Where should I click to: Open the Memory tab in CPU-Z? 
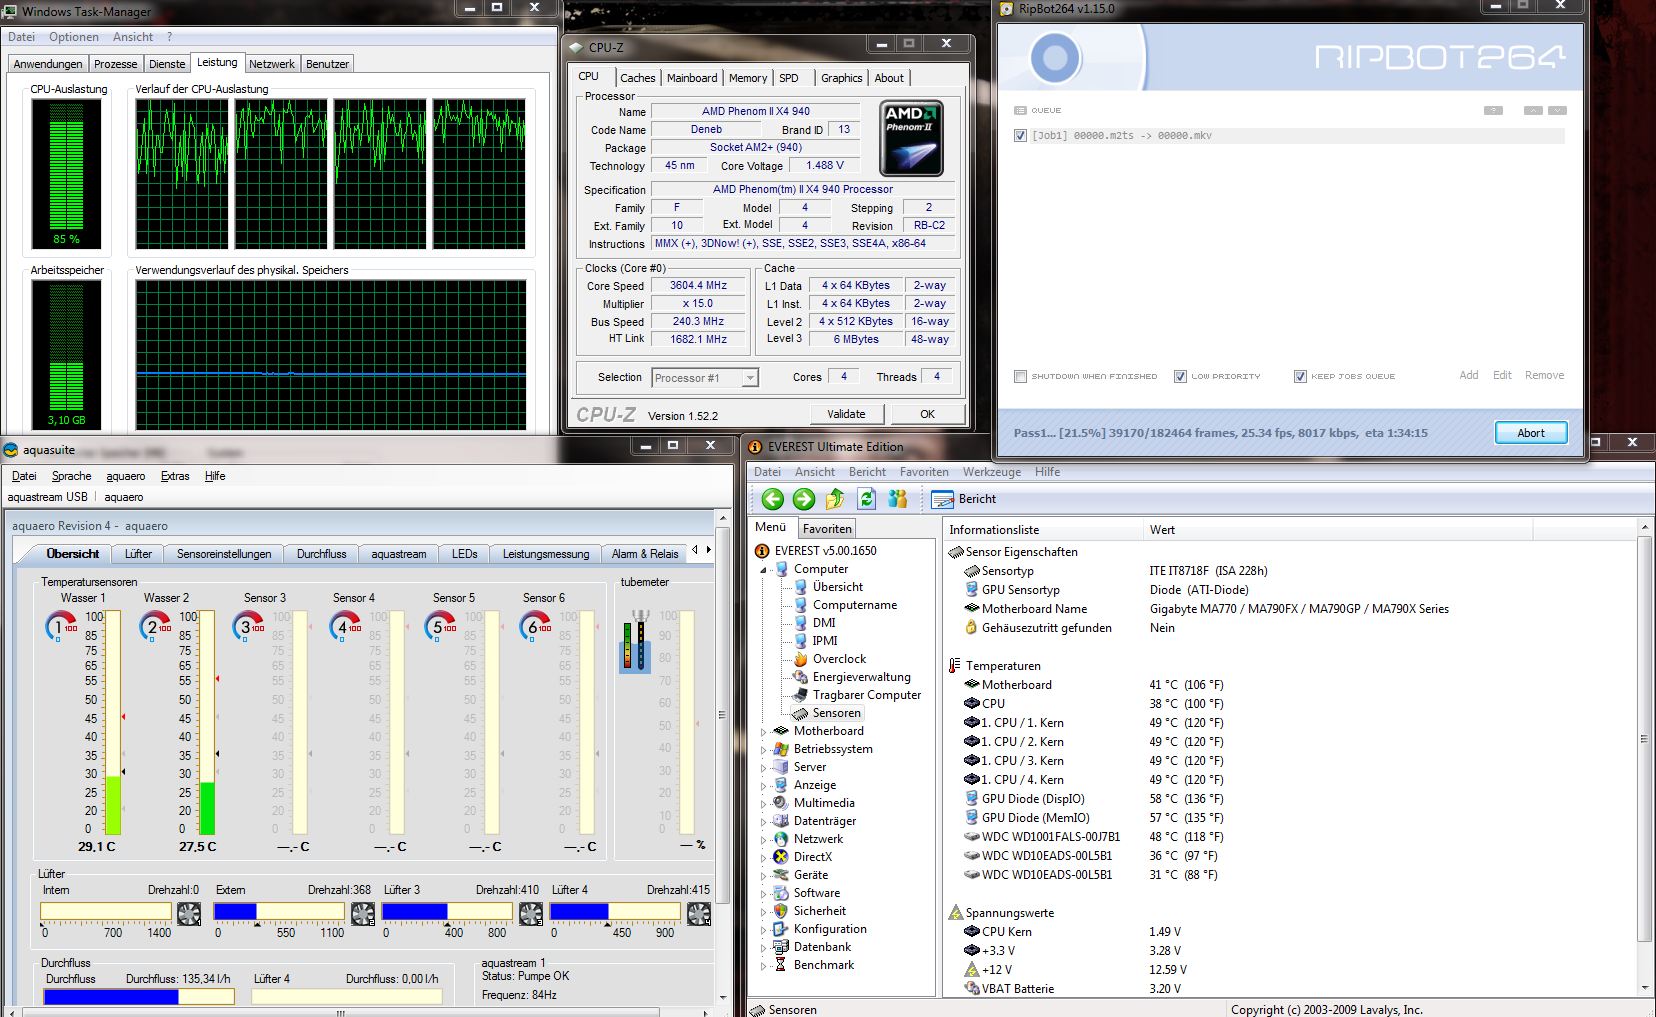pos(748,78)
